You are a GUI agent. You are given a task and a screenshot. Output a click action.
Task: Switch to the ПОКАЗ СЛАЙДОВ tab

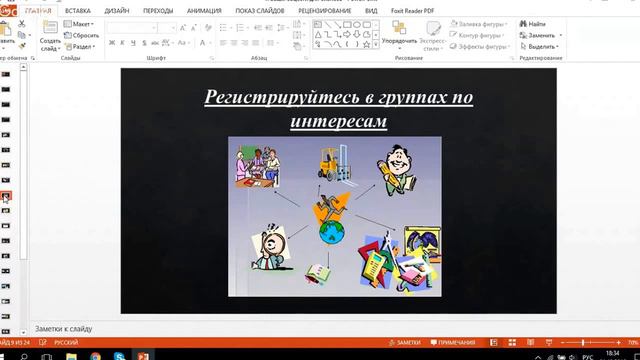[x=260, y=11]
